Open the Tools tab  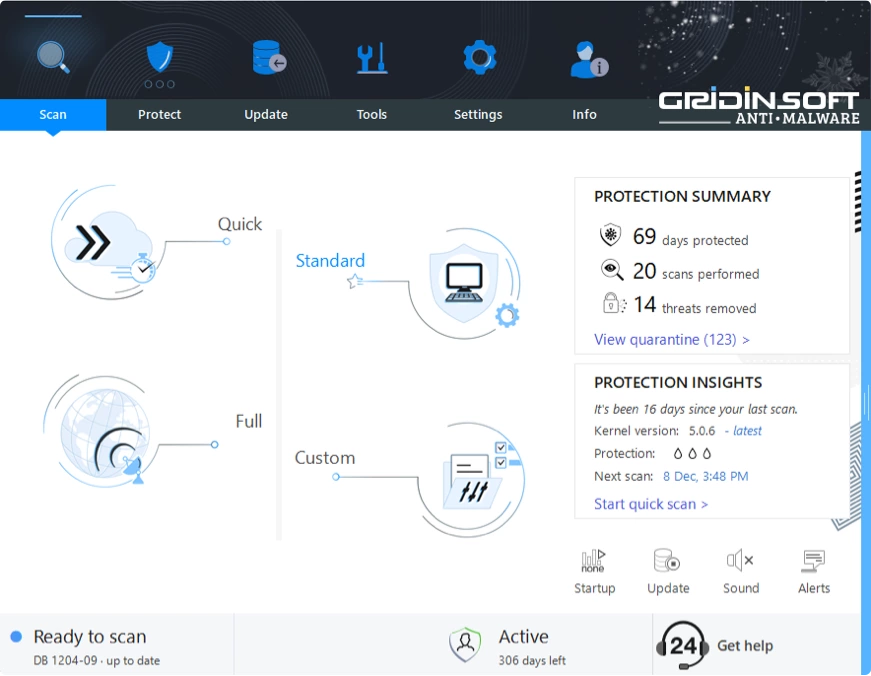coord(372,114)
